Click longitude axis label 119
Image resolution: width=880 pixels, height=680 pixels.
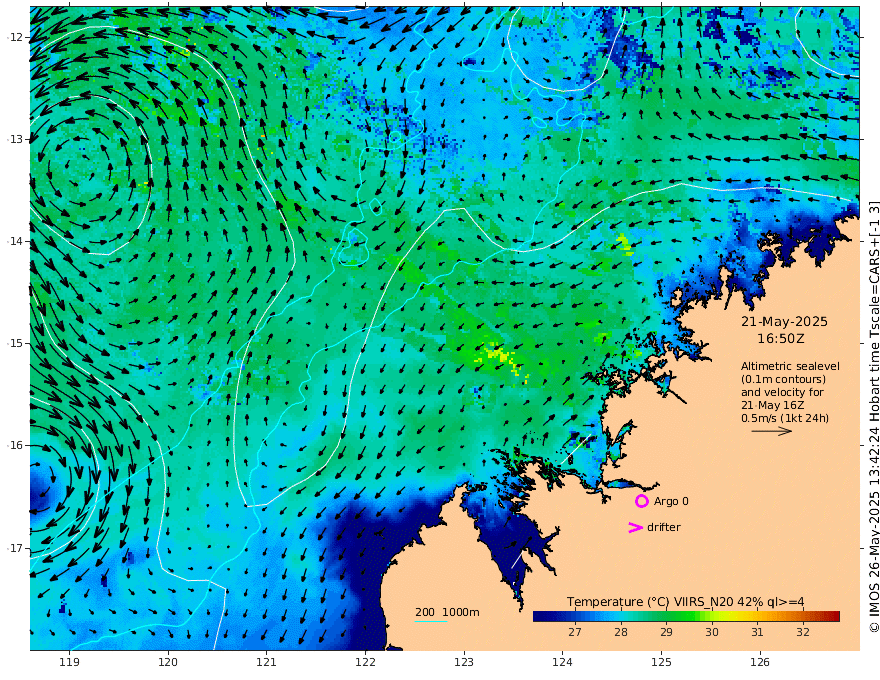click(70, 663)
